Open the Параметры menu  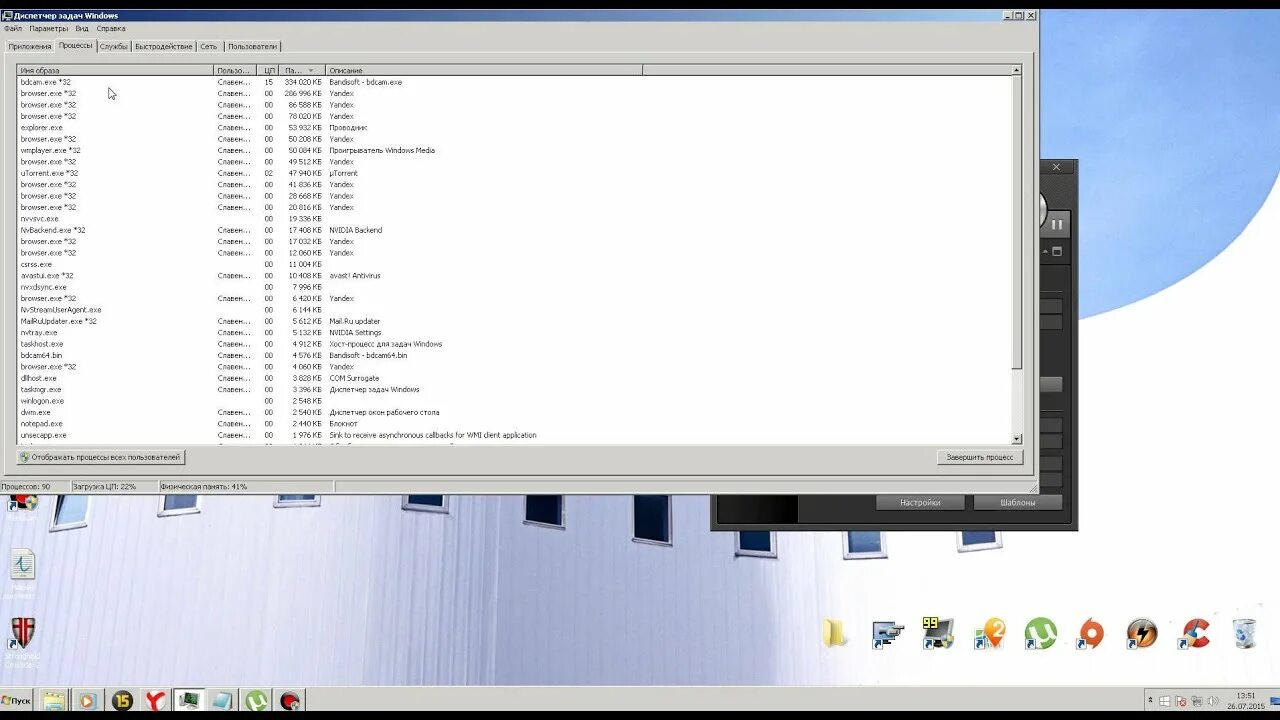[49, 29]
